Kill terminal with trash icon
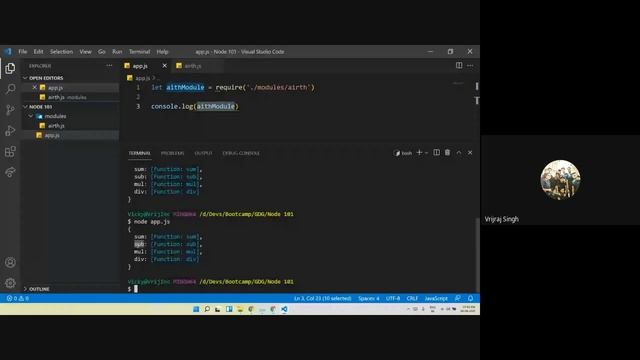640x360 pixels. point(447,152)
